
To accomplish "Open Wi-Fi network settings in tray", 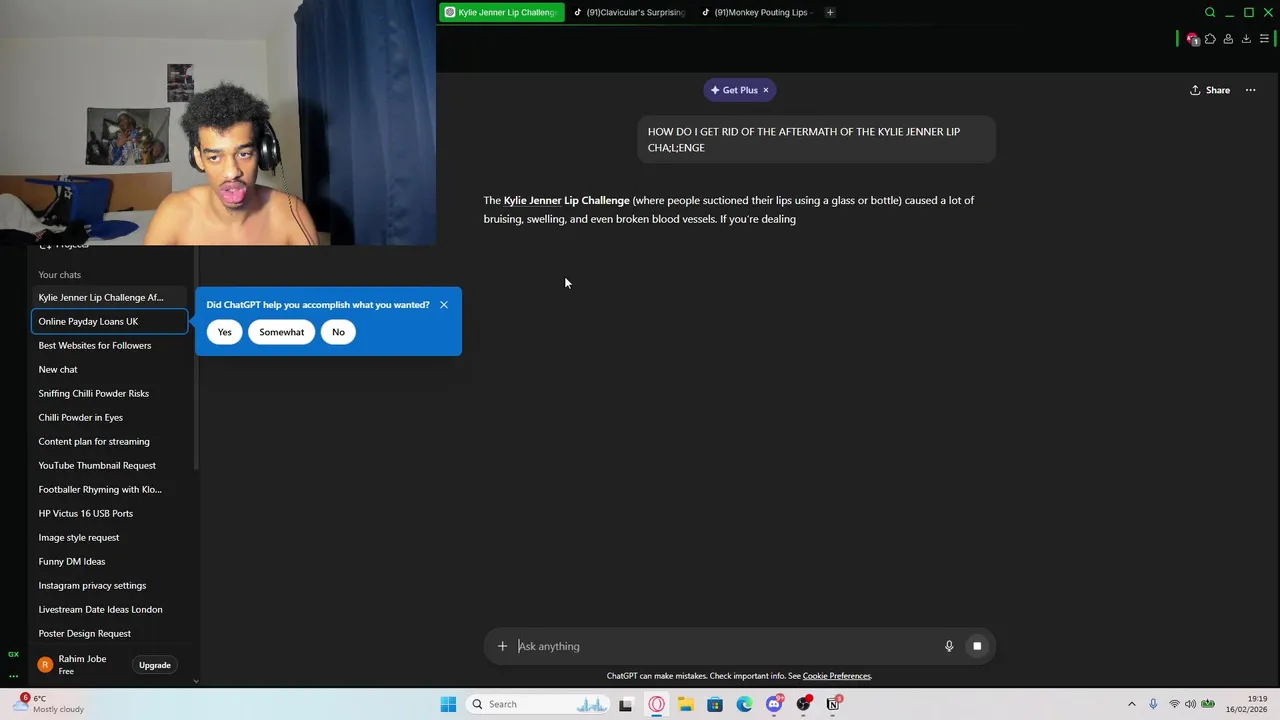I will pyautogui.click(x=1175, y=704).
